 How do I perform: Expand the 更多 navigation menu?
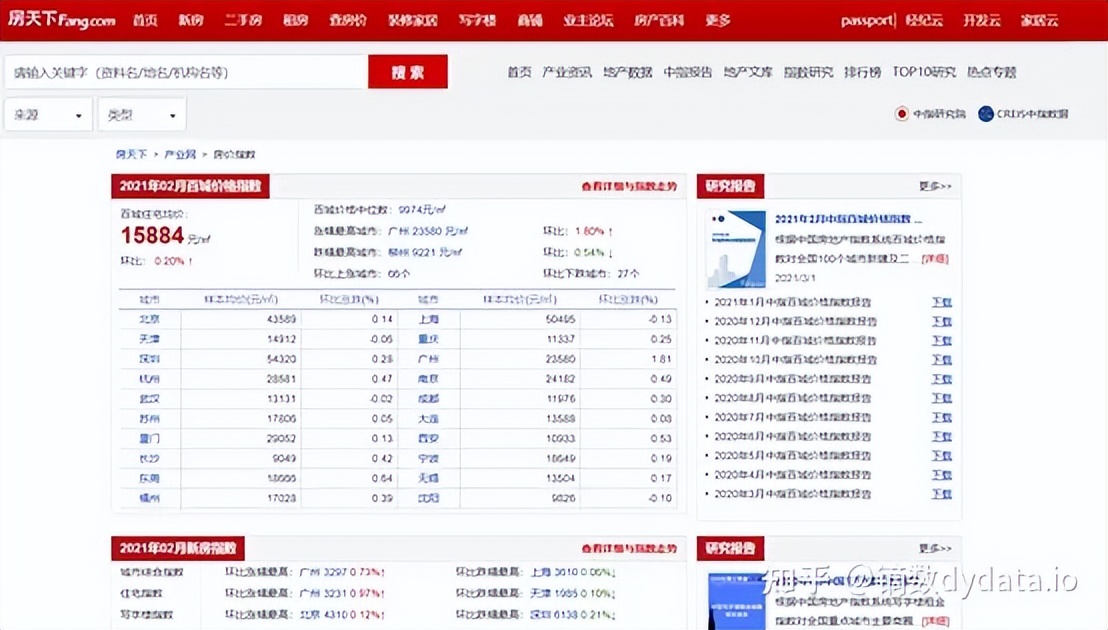pos(717,18)
